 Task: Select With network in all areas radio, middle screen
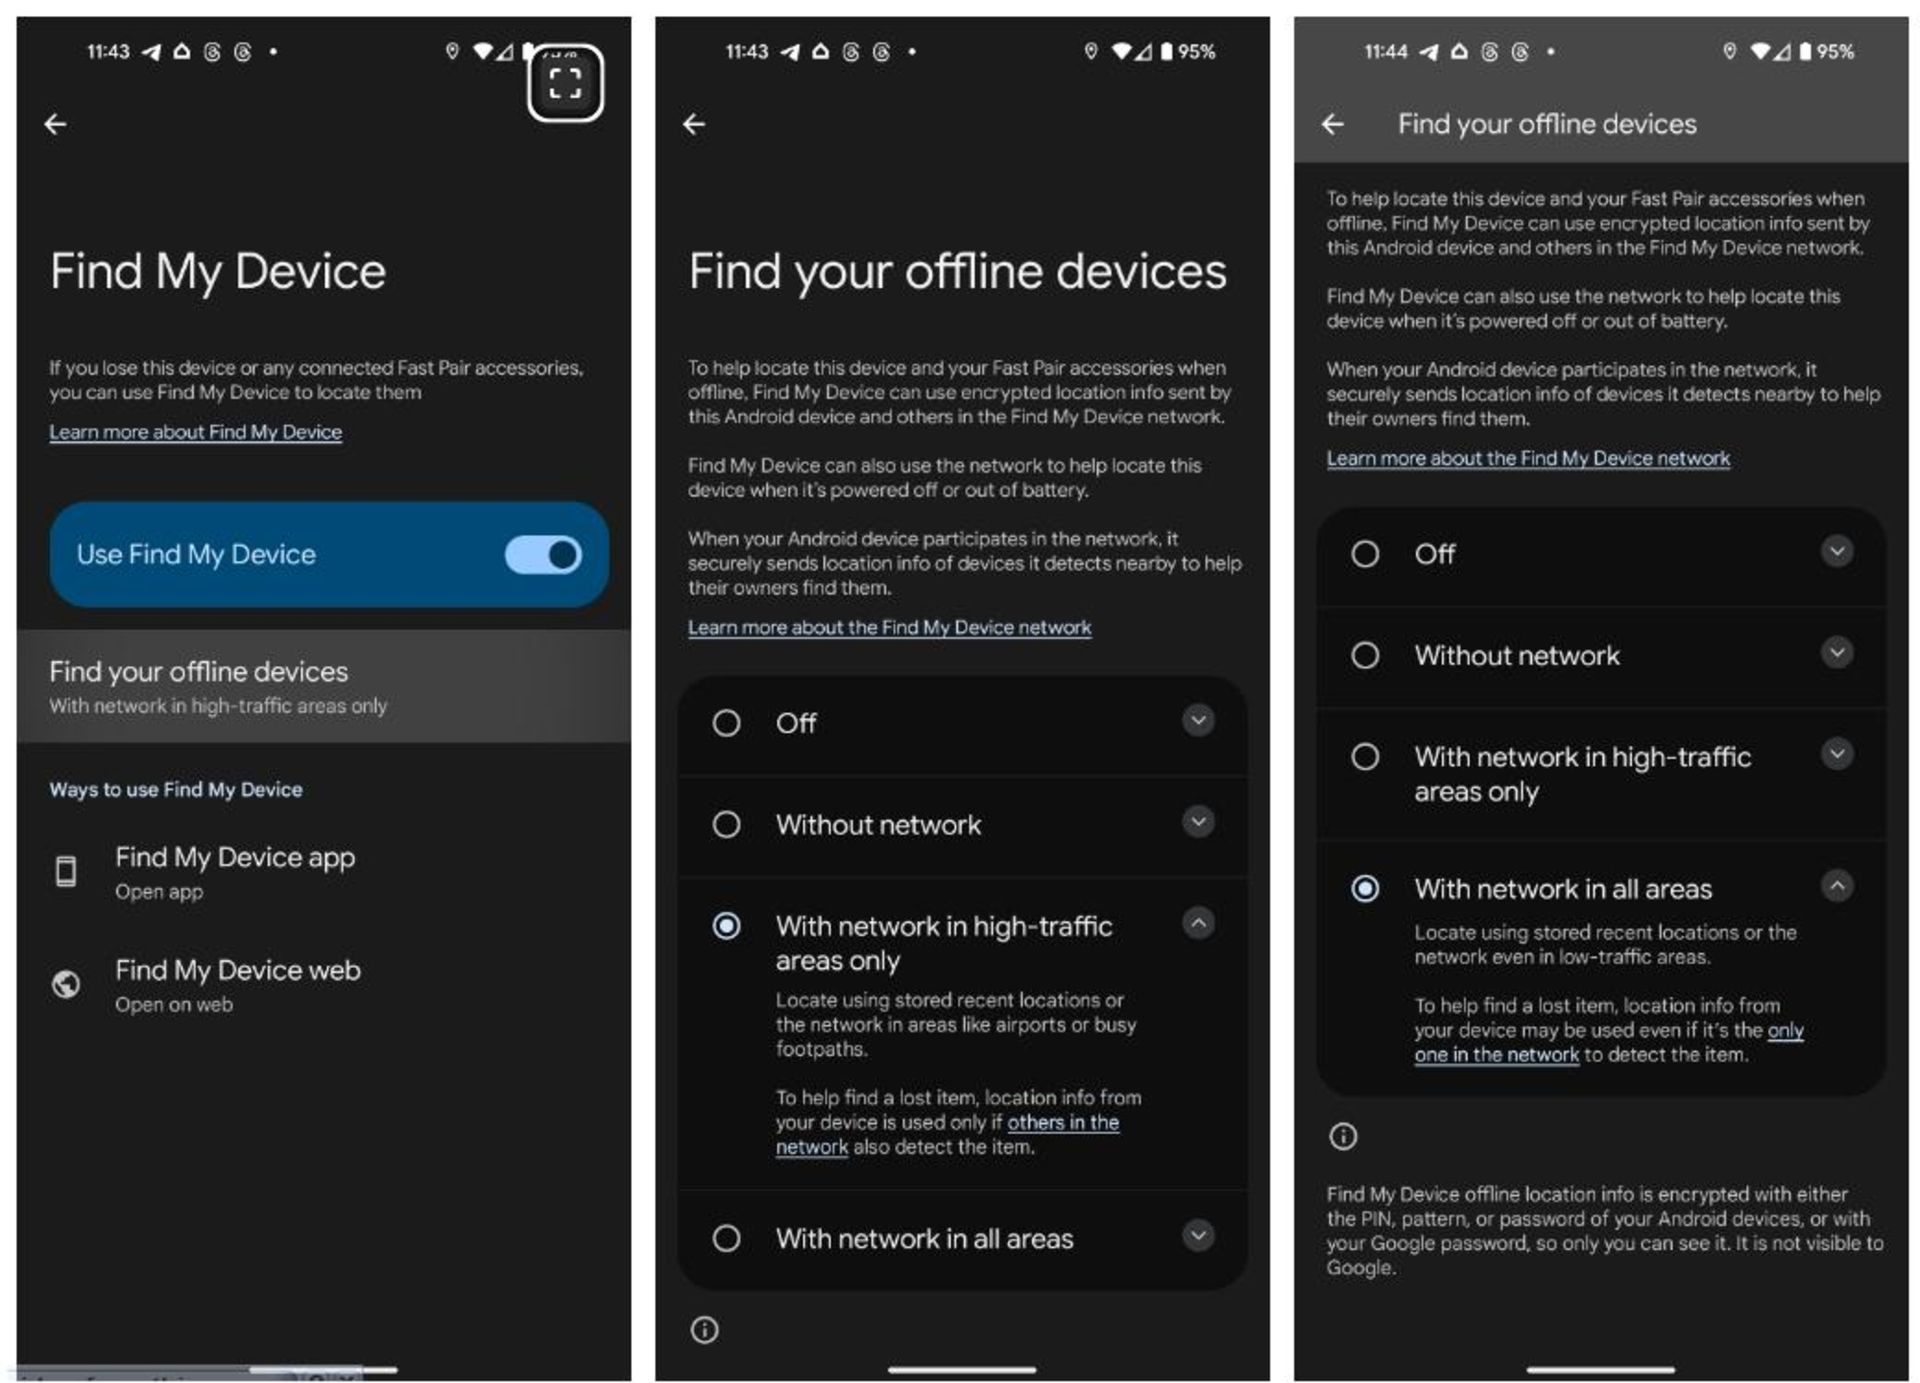tap(726, 1238)
